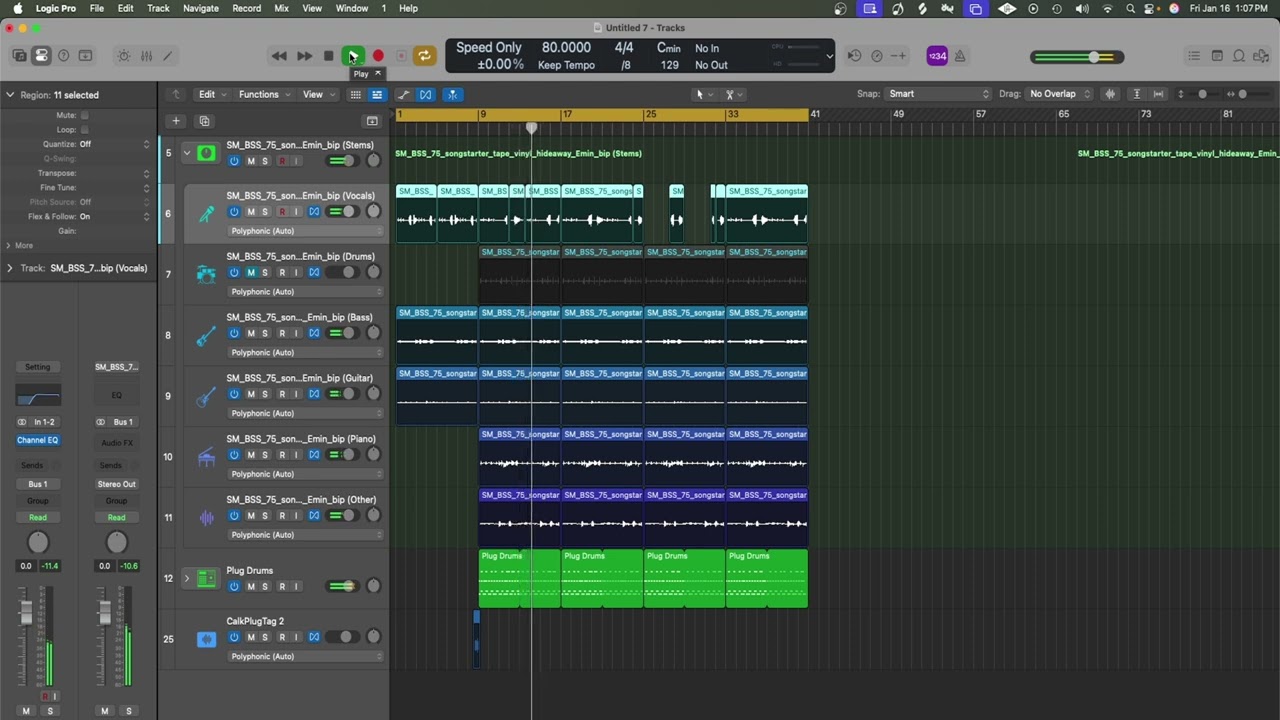The width and height of the screenshot is (1280, 720).
Task: Toggle the yellow Cycle loop button
Action: pyautogui.click(x=424, y=56)
